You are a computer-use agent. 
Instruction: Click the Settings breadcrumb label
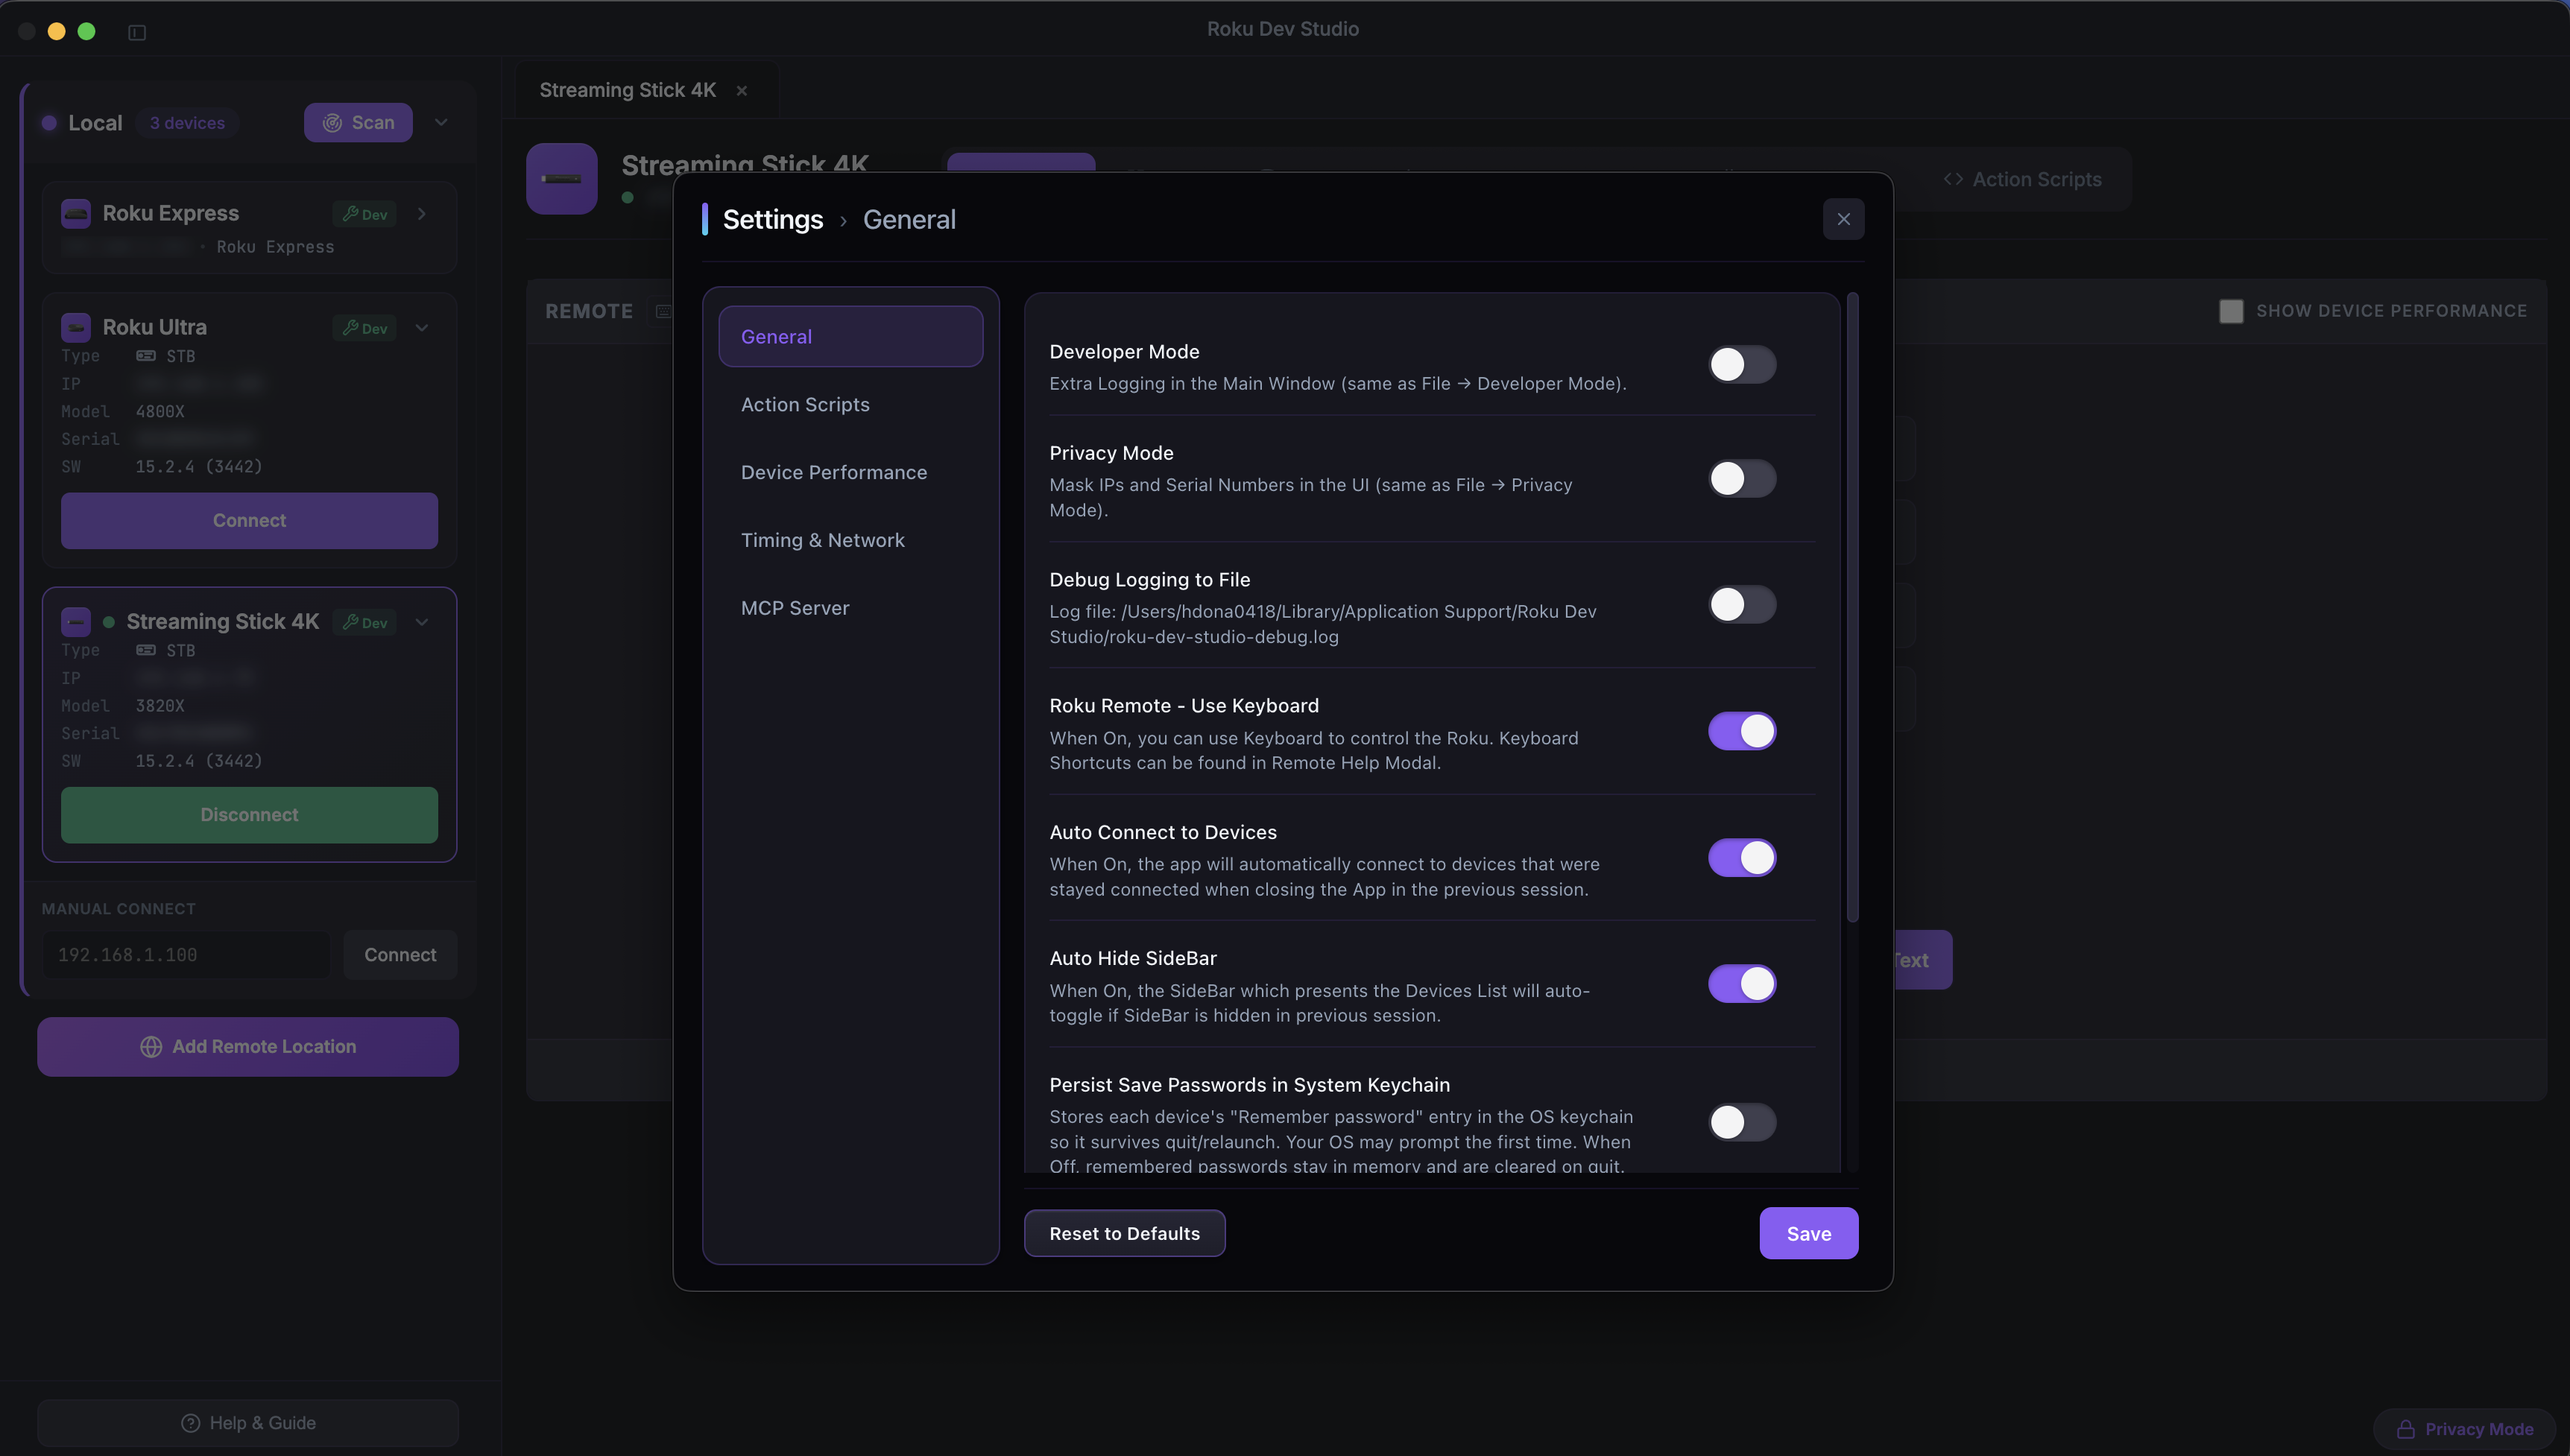click(772, 220)
